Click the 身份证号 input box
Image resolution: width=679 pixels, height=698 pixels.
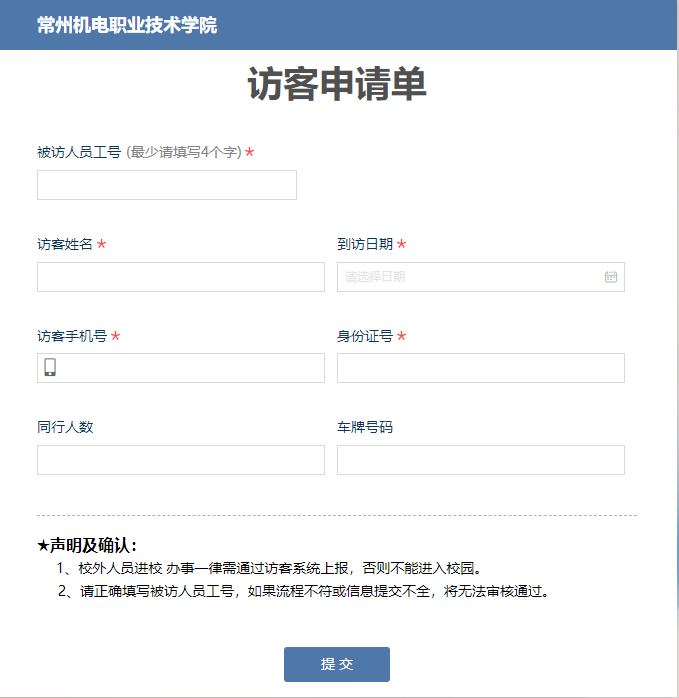480,368
